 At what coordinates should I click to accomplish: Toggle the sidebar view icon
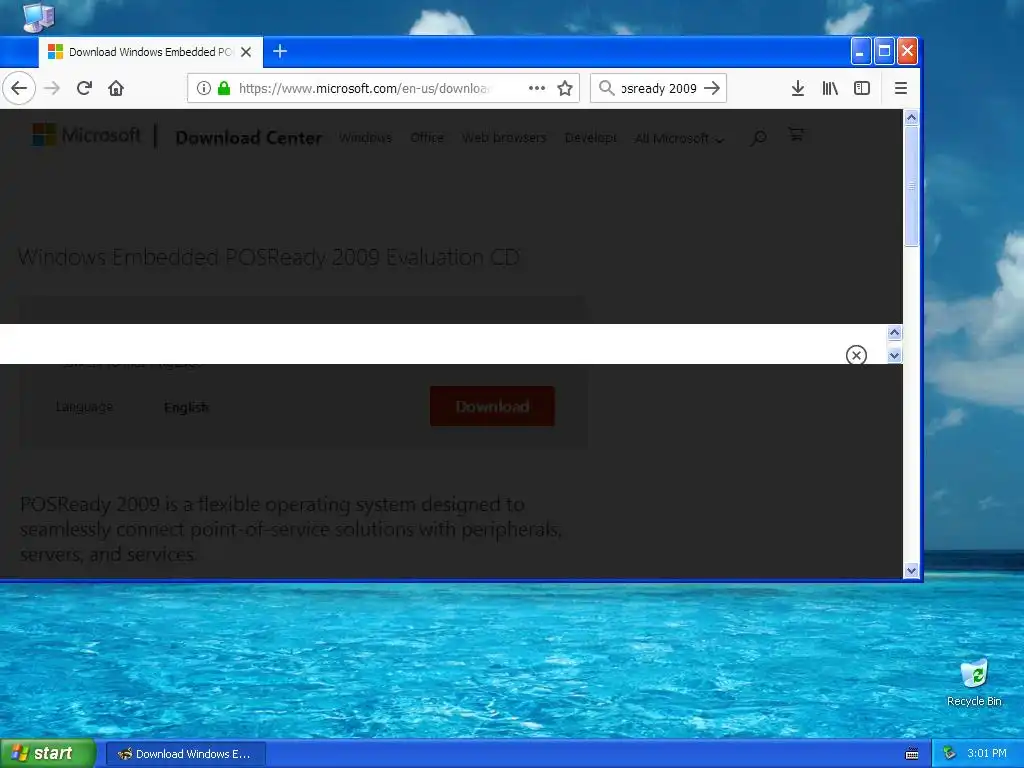coord(862,88)
